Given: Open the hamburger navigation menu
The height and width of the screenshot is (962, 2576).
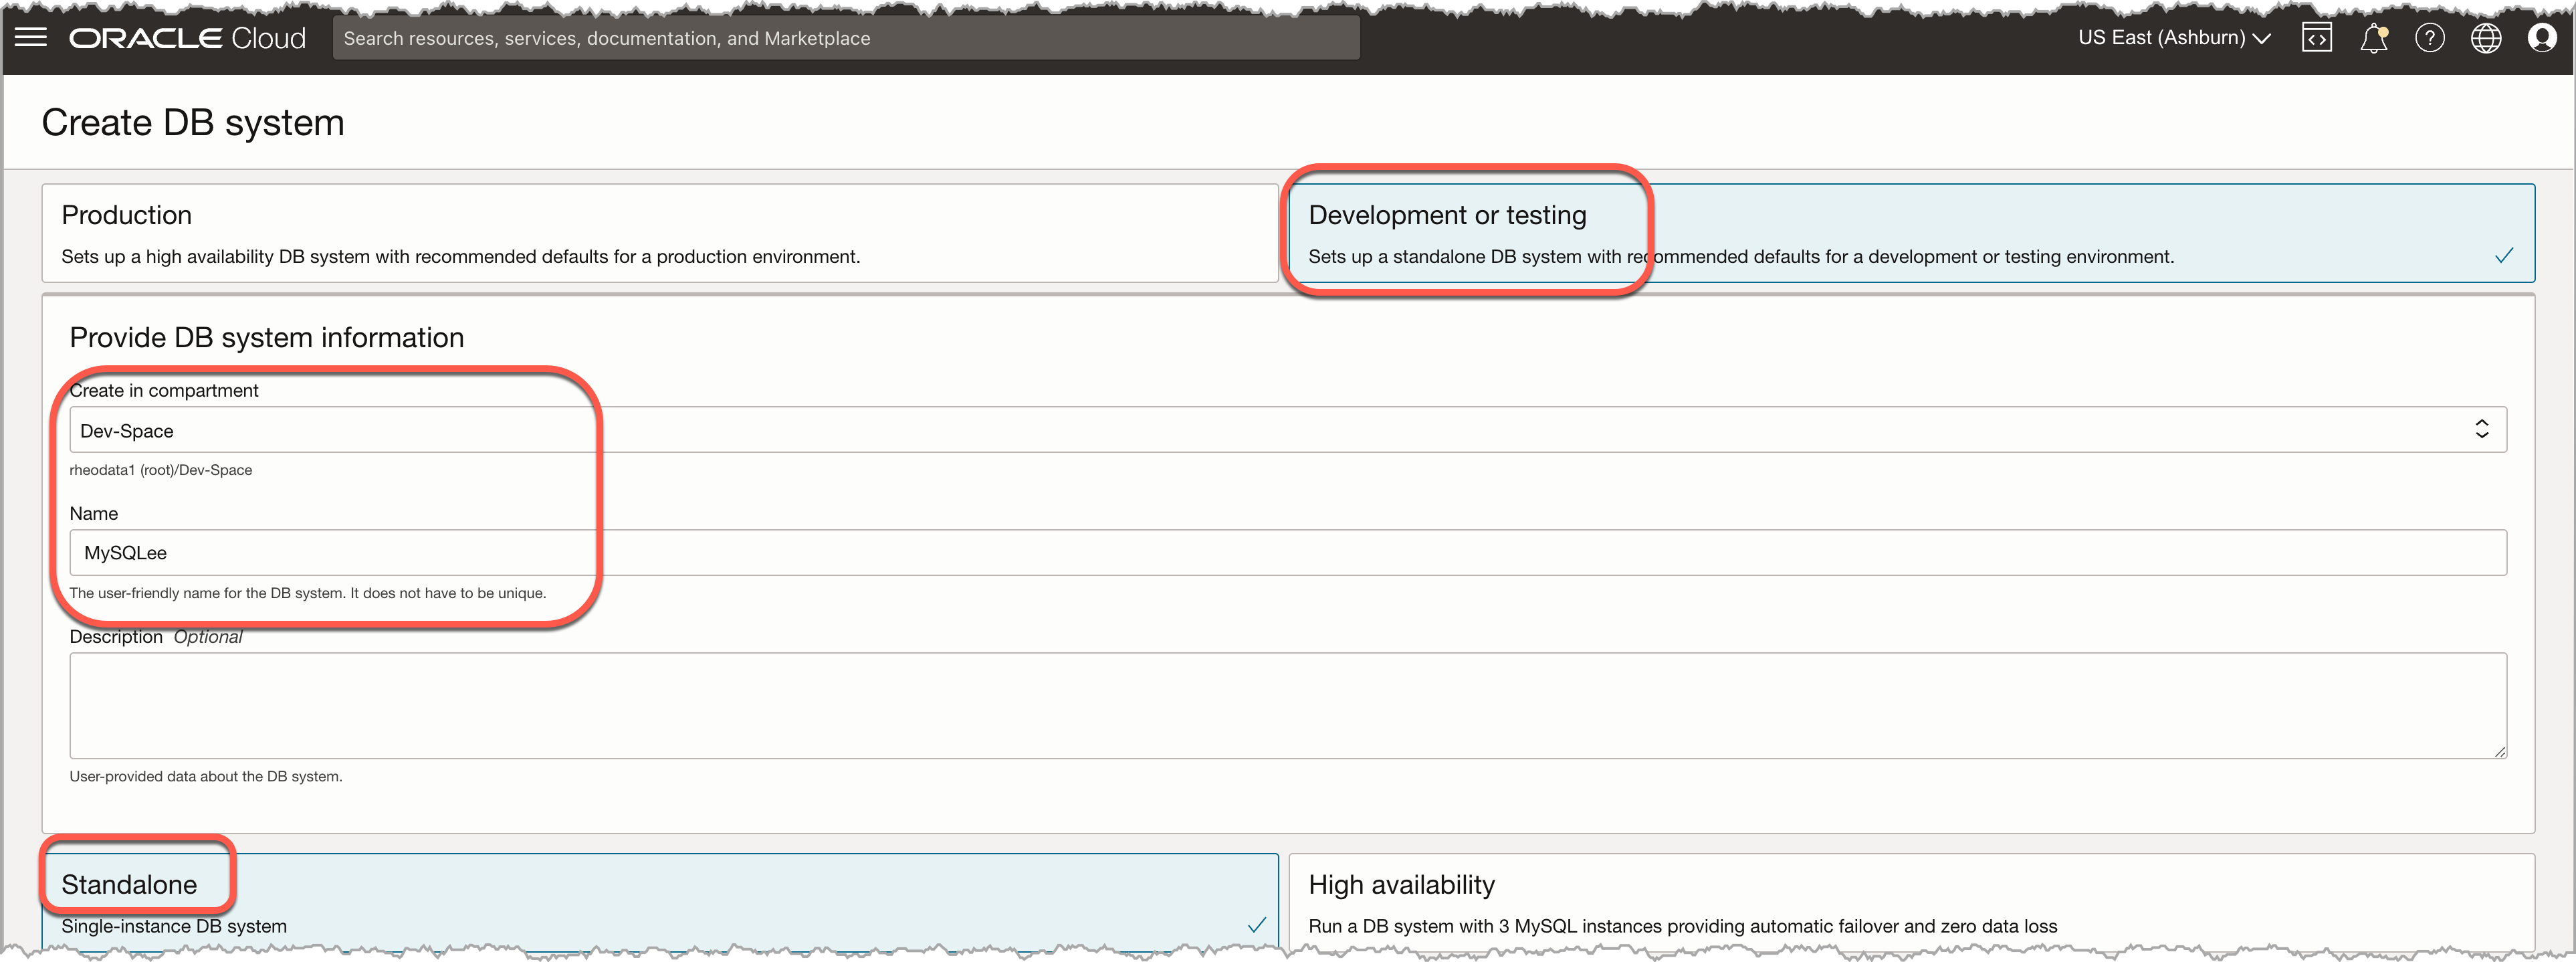Looking at the screenshot, I should [x=31, y=38].
